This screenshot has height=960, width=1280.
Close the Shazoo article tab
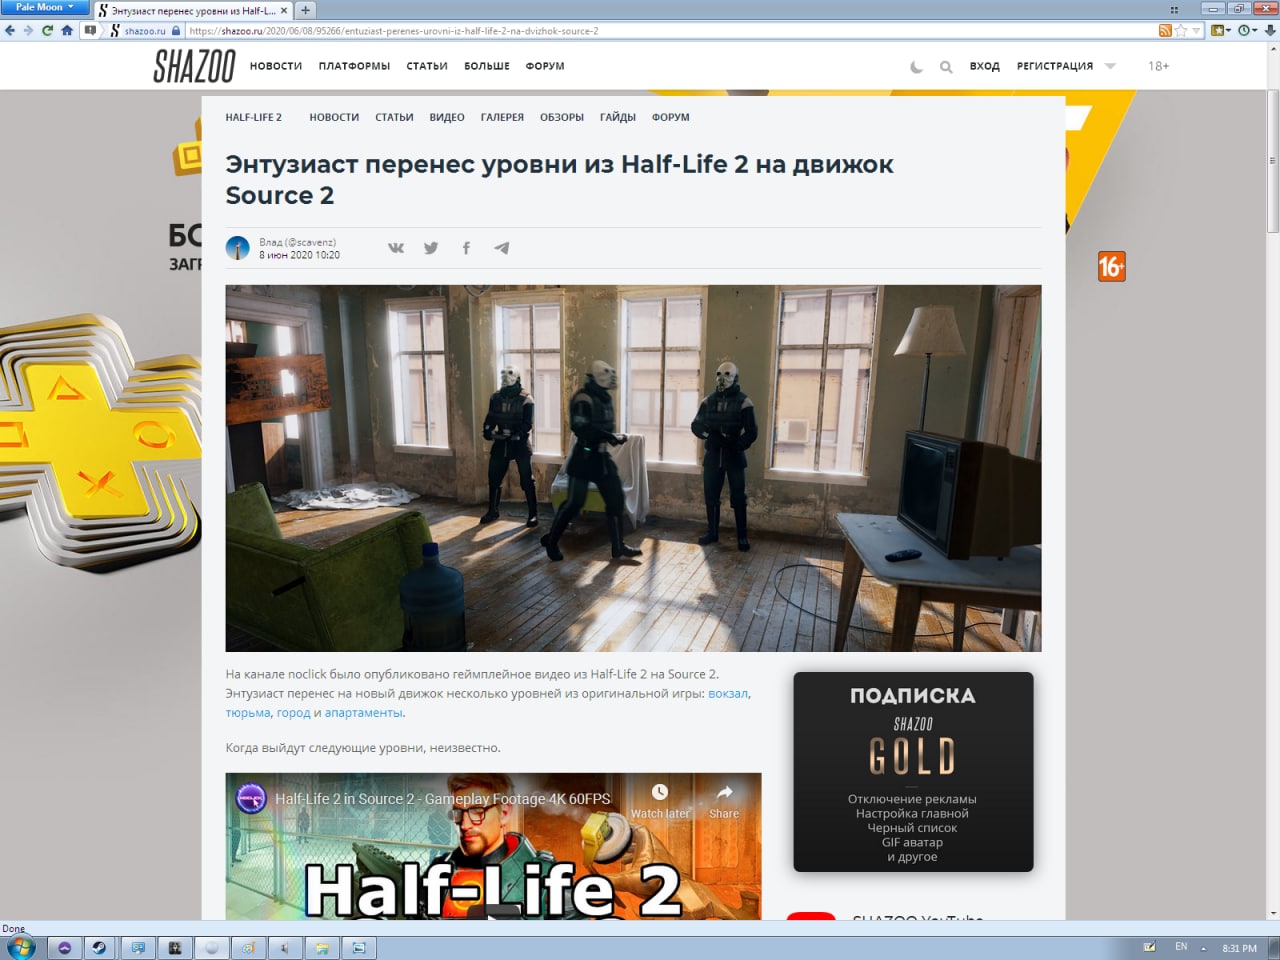284,10
